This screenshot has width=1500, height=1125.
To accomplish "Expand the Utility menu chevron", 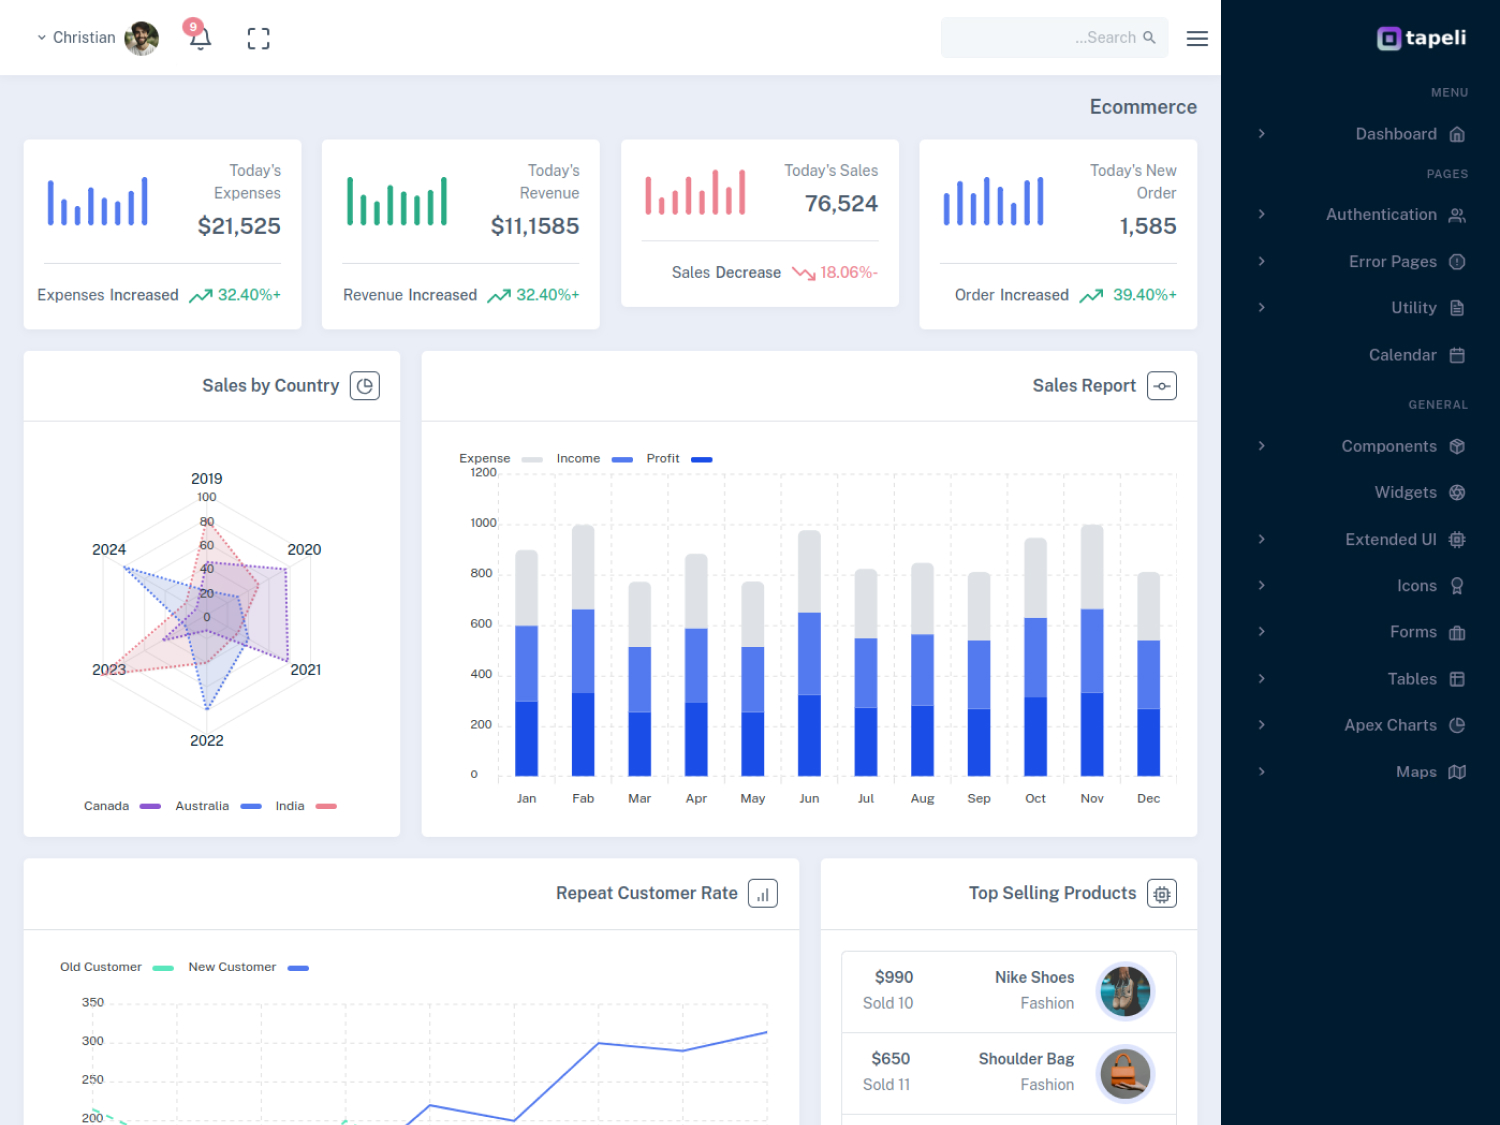I will (x=1262, y=308).
